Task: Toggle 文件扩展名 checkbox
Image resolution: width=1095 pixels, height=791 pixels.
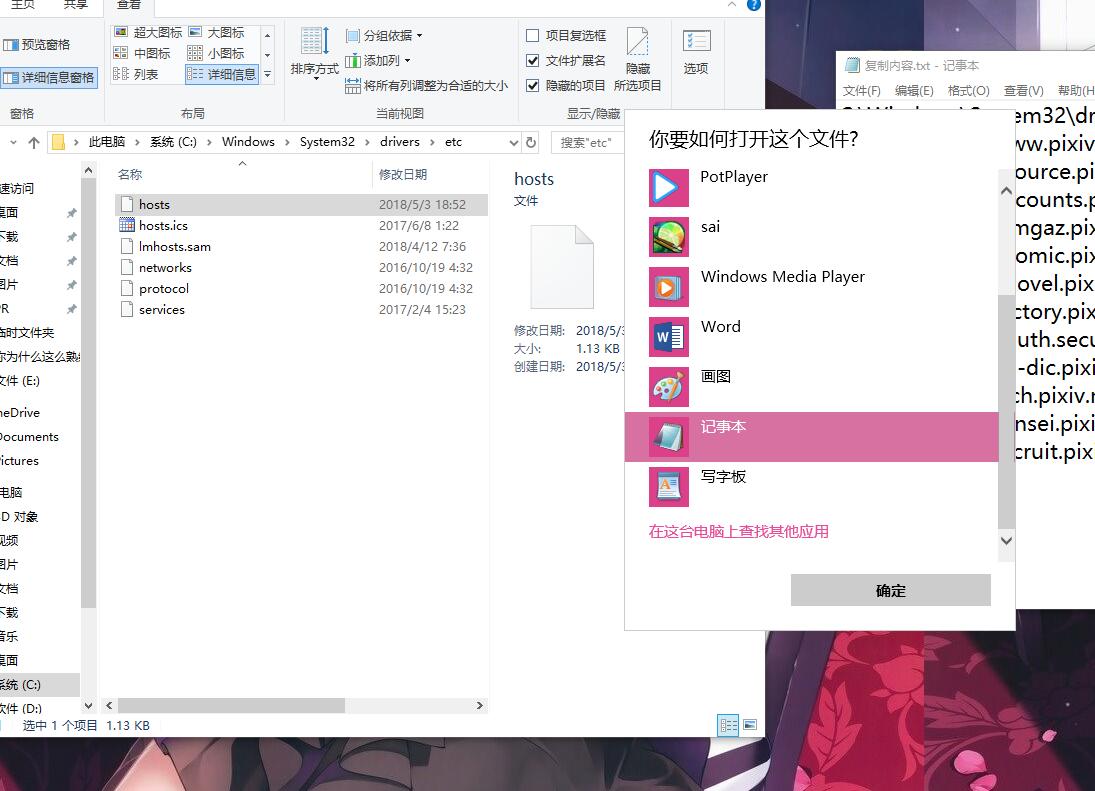Action: [x=532, y=61]
